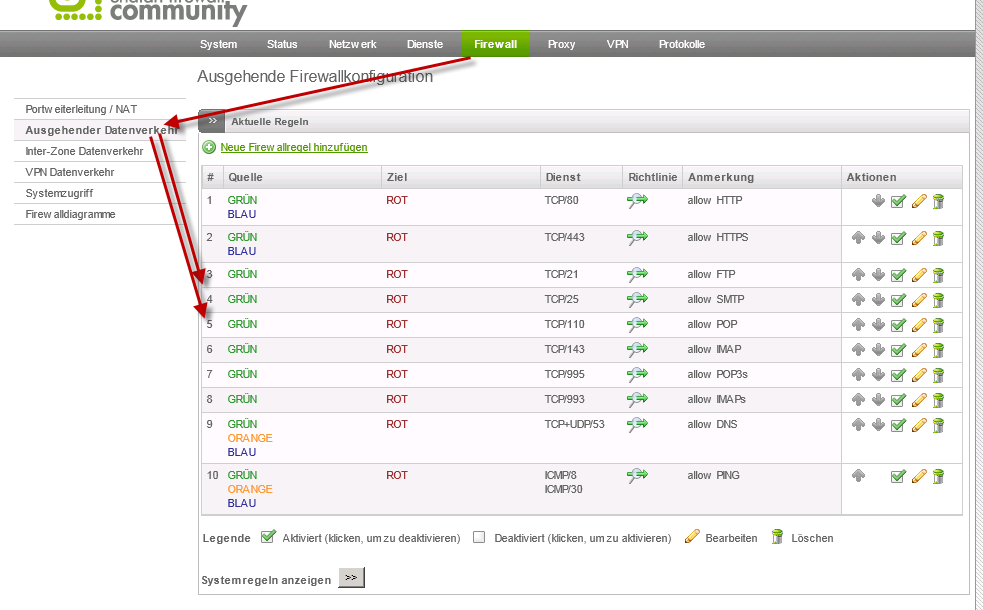Open the Status menu
983x610 pixels.
[281, 44]
